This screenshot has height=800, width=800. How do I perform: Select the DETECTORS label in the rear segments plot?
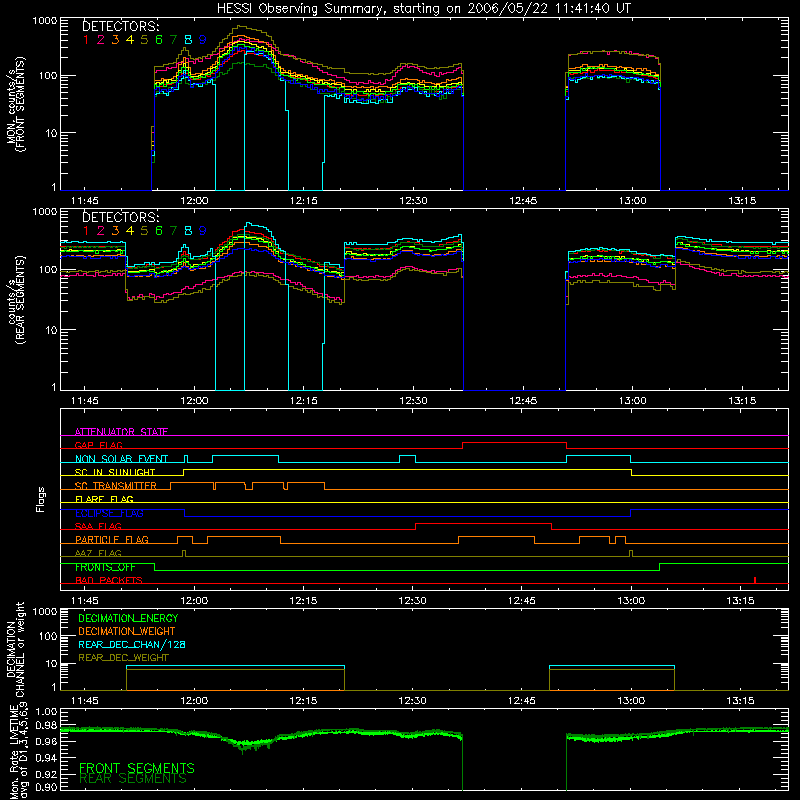(121, 217)
